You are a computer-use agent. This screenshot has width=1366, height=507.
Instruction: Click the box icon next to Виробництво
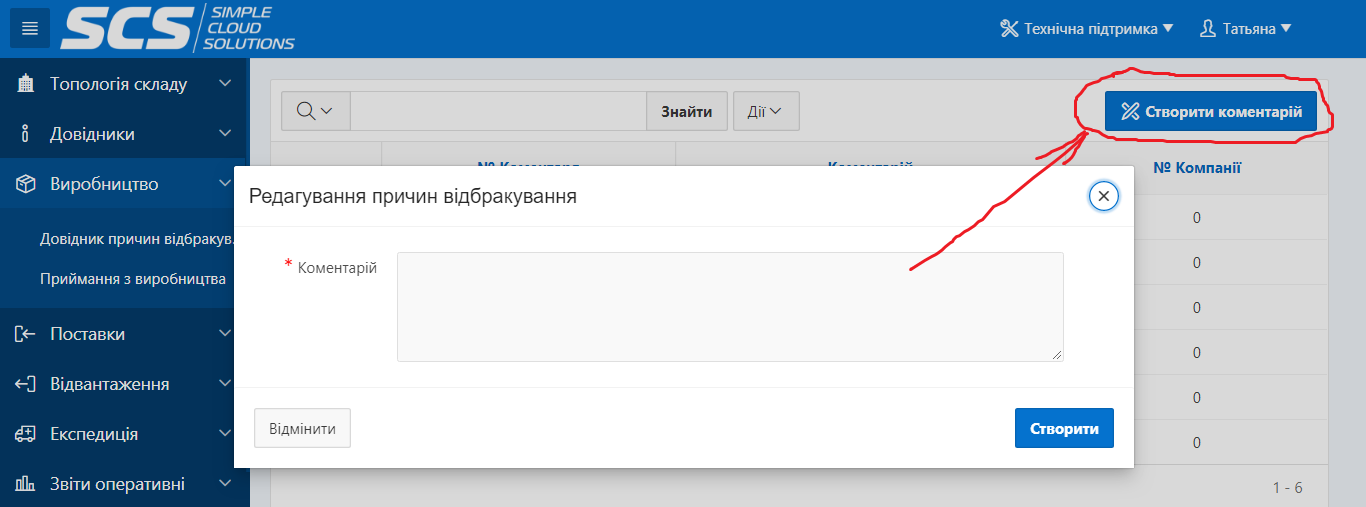tap(26, 184)
